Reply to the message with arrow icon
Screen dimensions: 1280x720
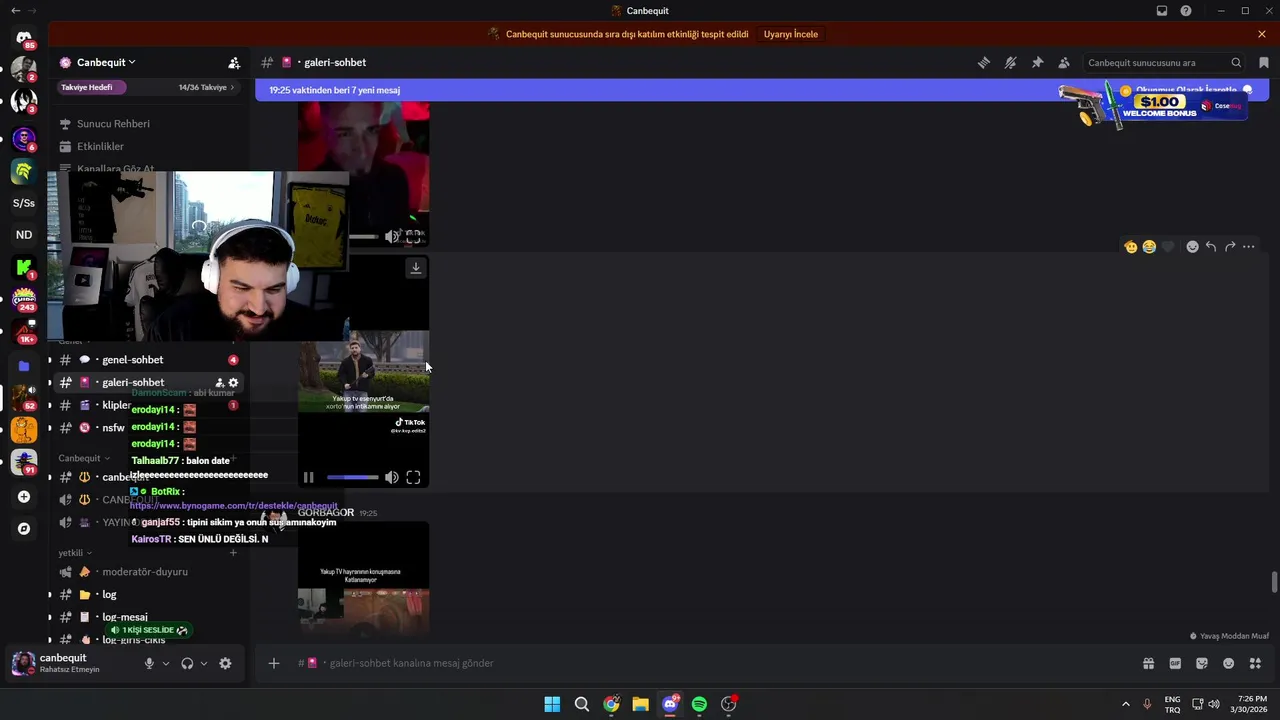click(x=1211, y=247)
